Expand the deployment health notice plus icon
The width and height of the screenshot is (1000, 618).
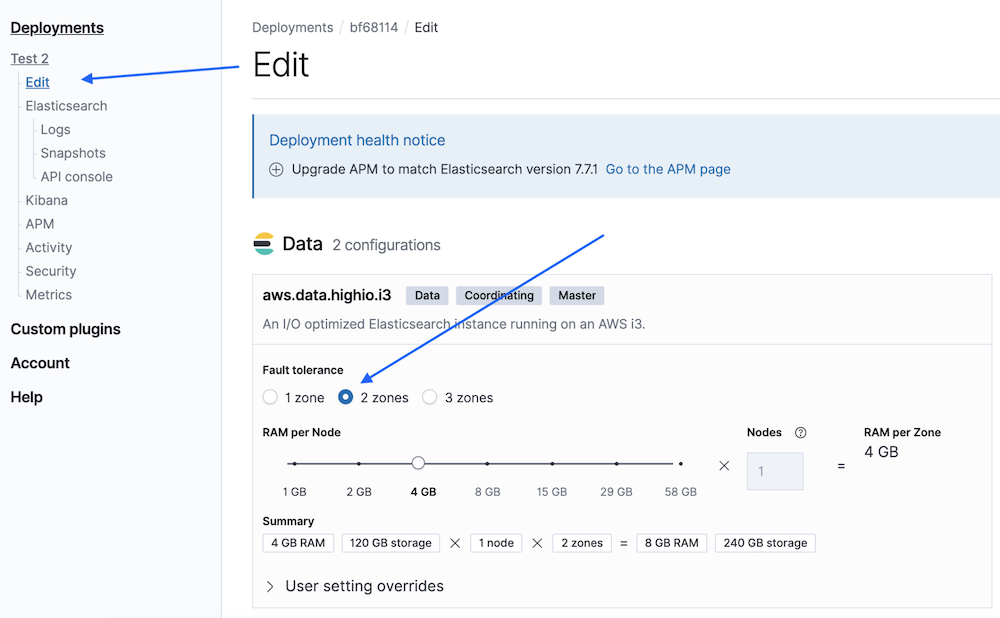(x=276, y=170)
